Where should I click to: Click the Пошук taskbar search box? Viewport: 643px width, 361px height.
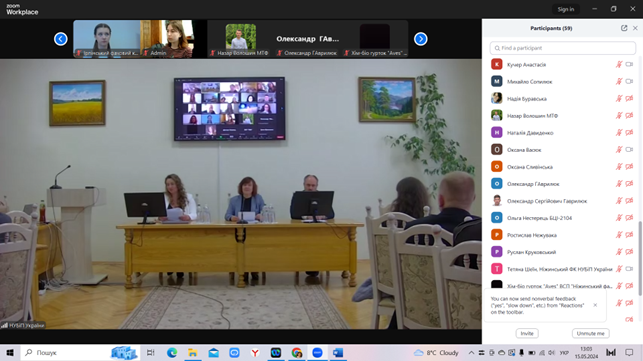pos(80,353)
